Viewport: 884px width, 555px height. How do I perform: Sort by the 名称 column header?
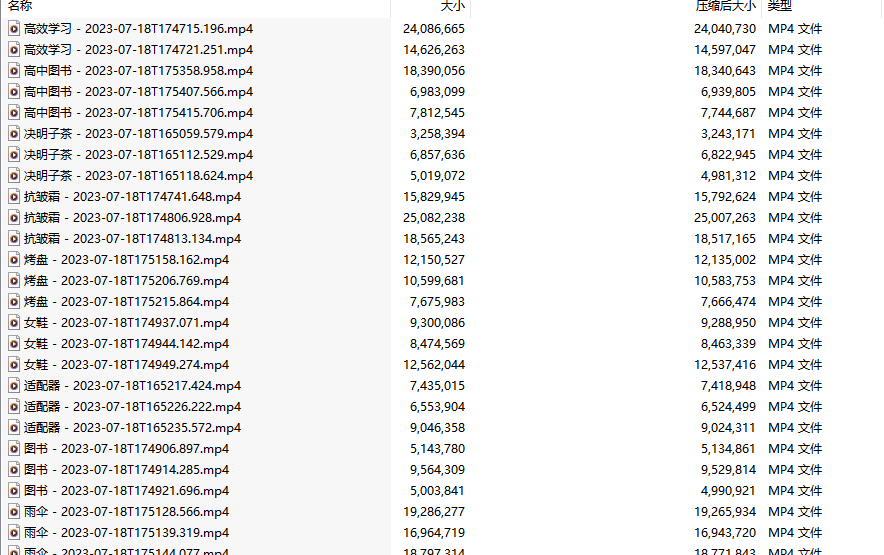[x=20, y=6]
